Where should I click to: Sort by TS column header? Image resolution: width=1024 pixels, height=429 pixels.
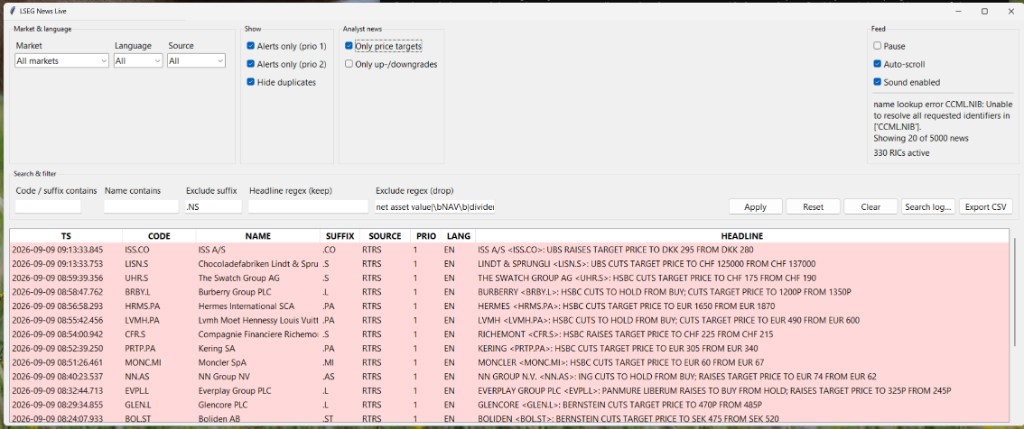(x=67, y=236)
